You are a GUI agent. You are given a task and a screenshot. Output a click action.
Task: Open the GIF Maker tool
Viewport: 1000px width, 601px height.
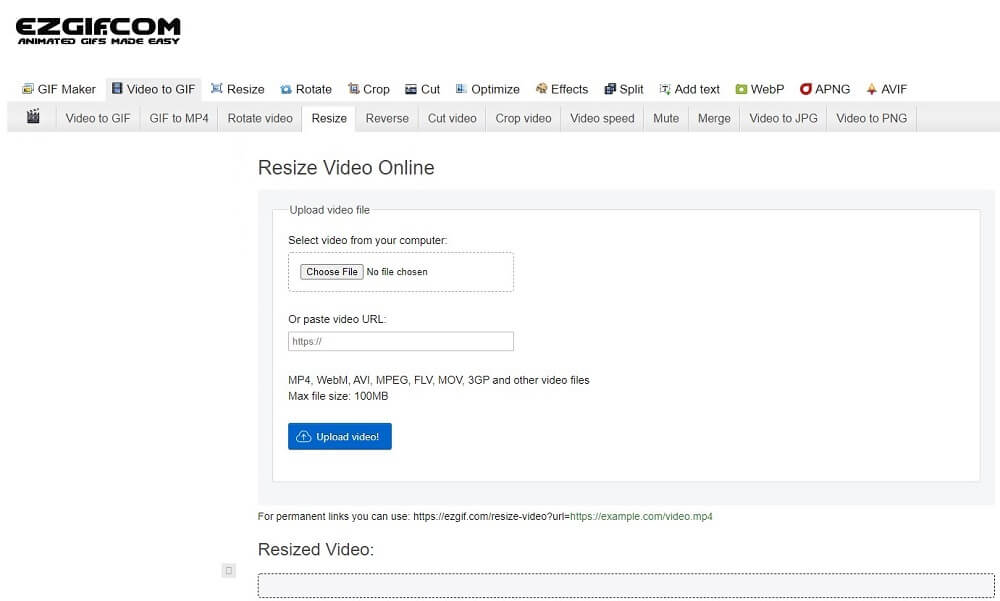click(x=58, y=89)
